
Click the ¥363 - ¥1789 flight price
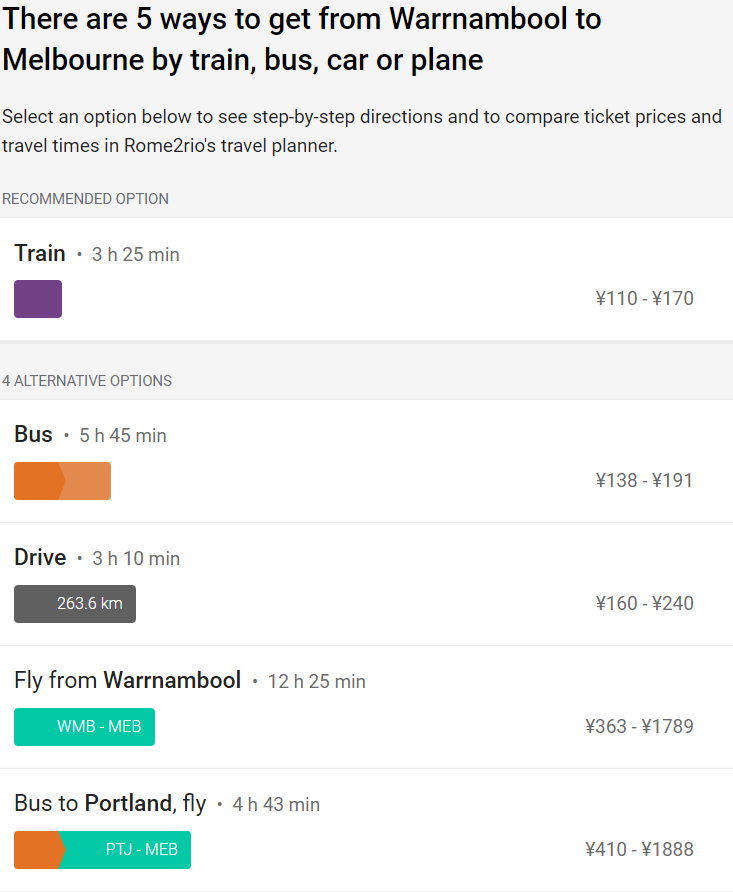click(639, 727)
